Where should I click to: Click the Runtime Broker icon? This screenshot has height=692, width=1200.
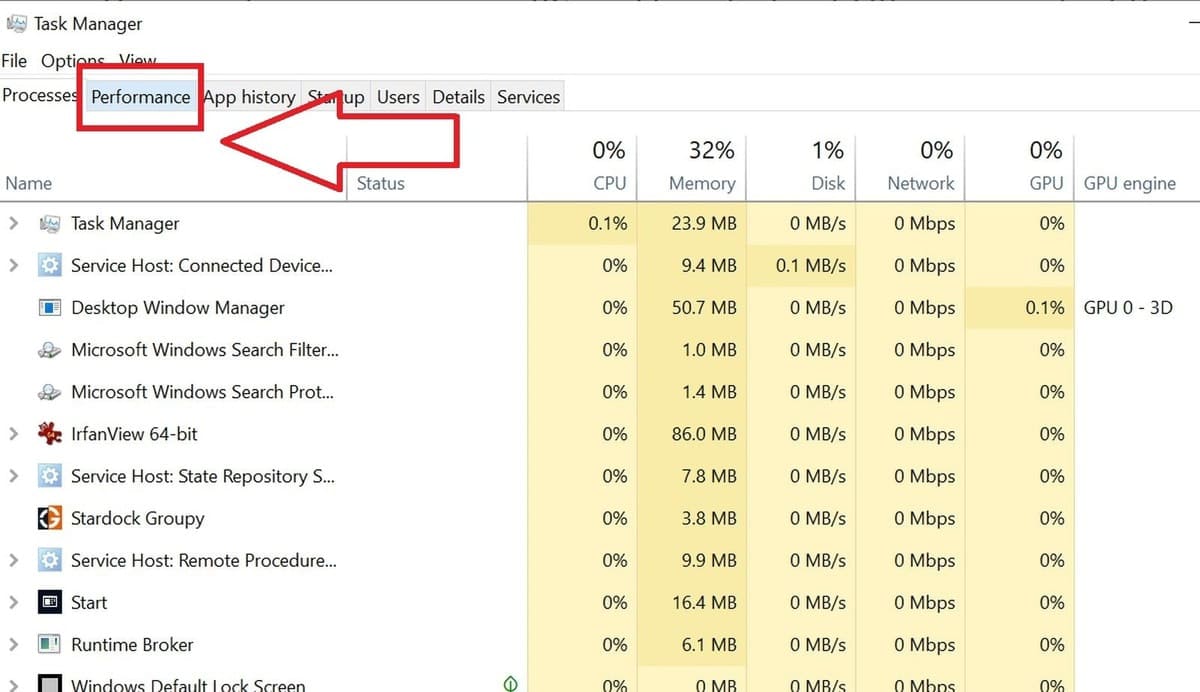click(x=49, y=644)
